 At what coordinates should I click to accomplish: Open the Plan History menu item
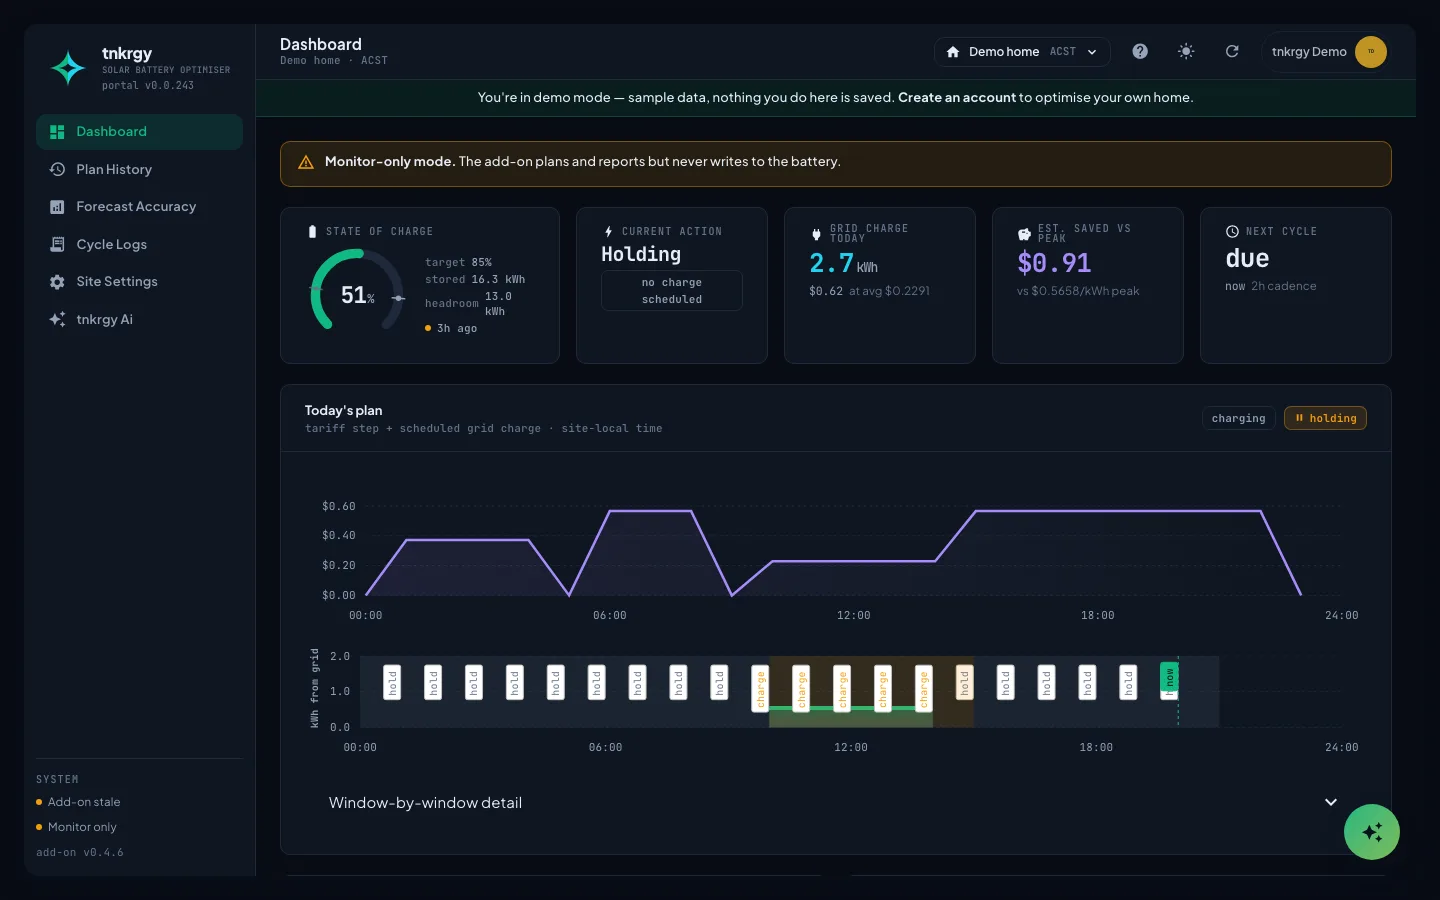pyautogui.click(x=139, y=170)
